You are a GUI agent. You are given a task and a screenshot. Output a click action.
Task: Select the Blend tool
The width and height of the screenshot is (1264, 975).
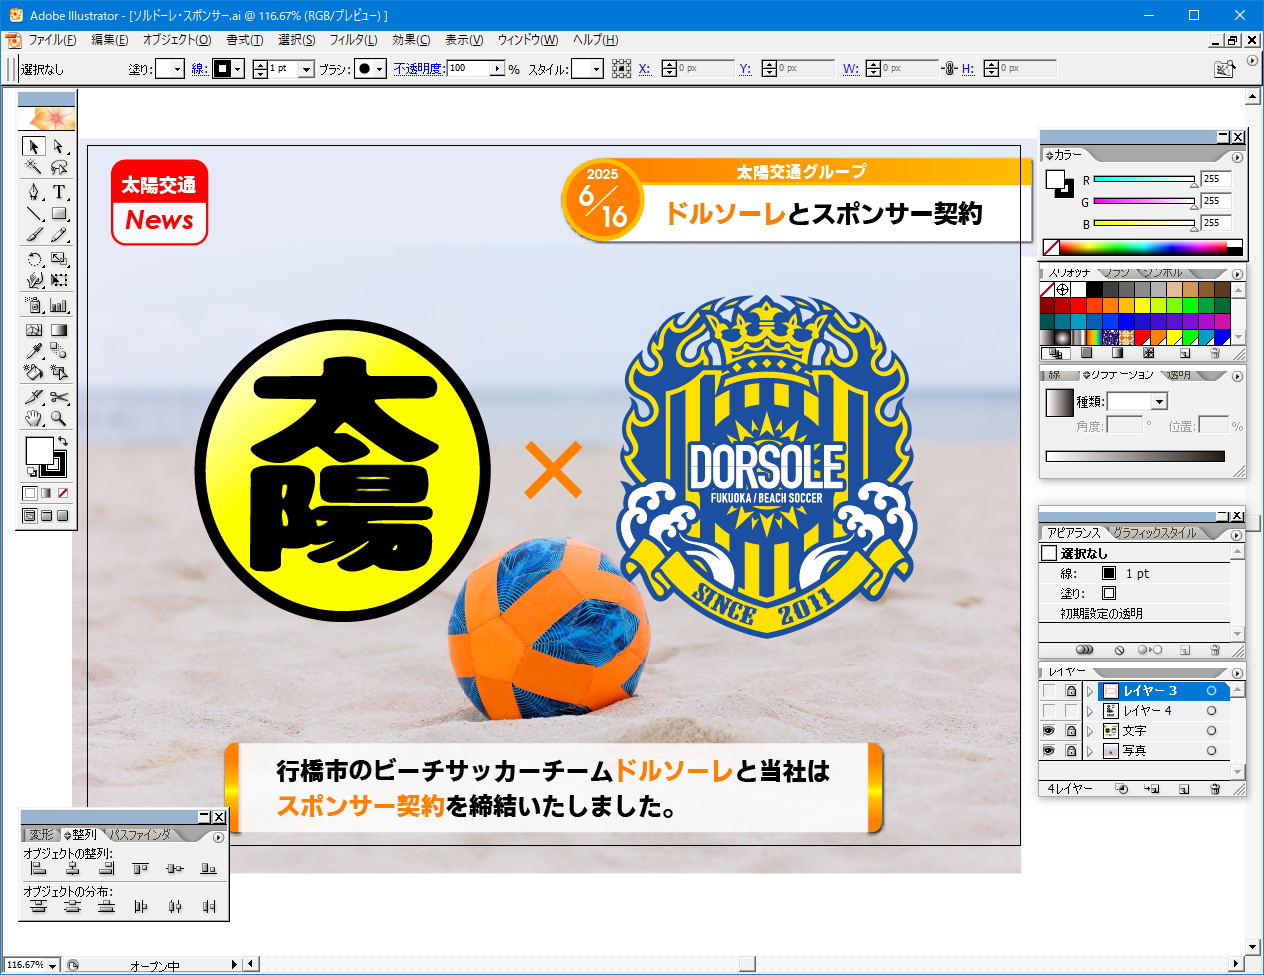(59, 351)
